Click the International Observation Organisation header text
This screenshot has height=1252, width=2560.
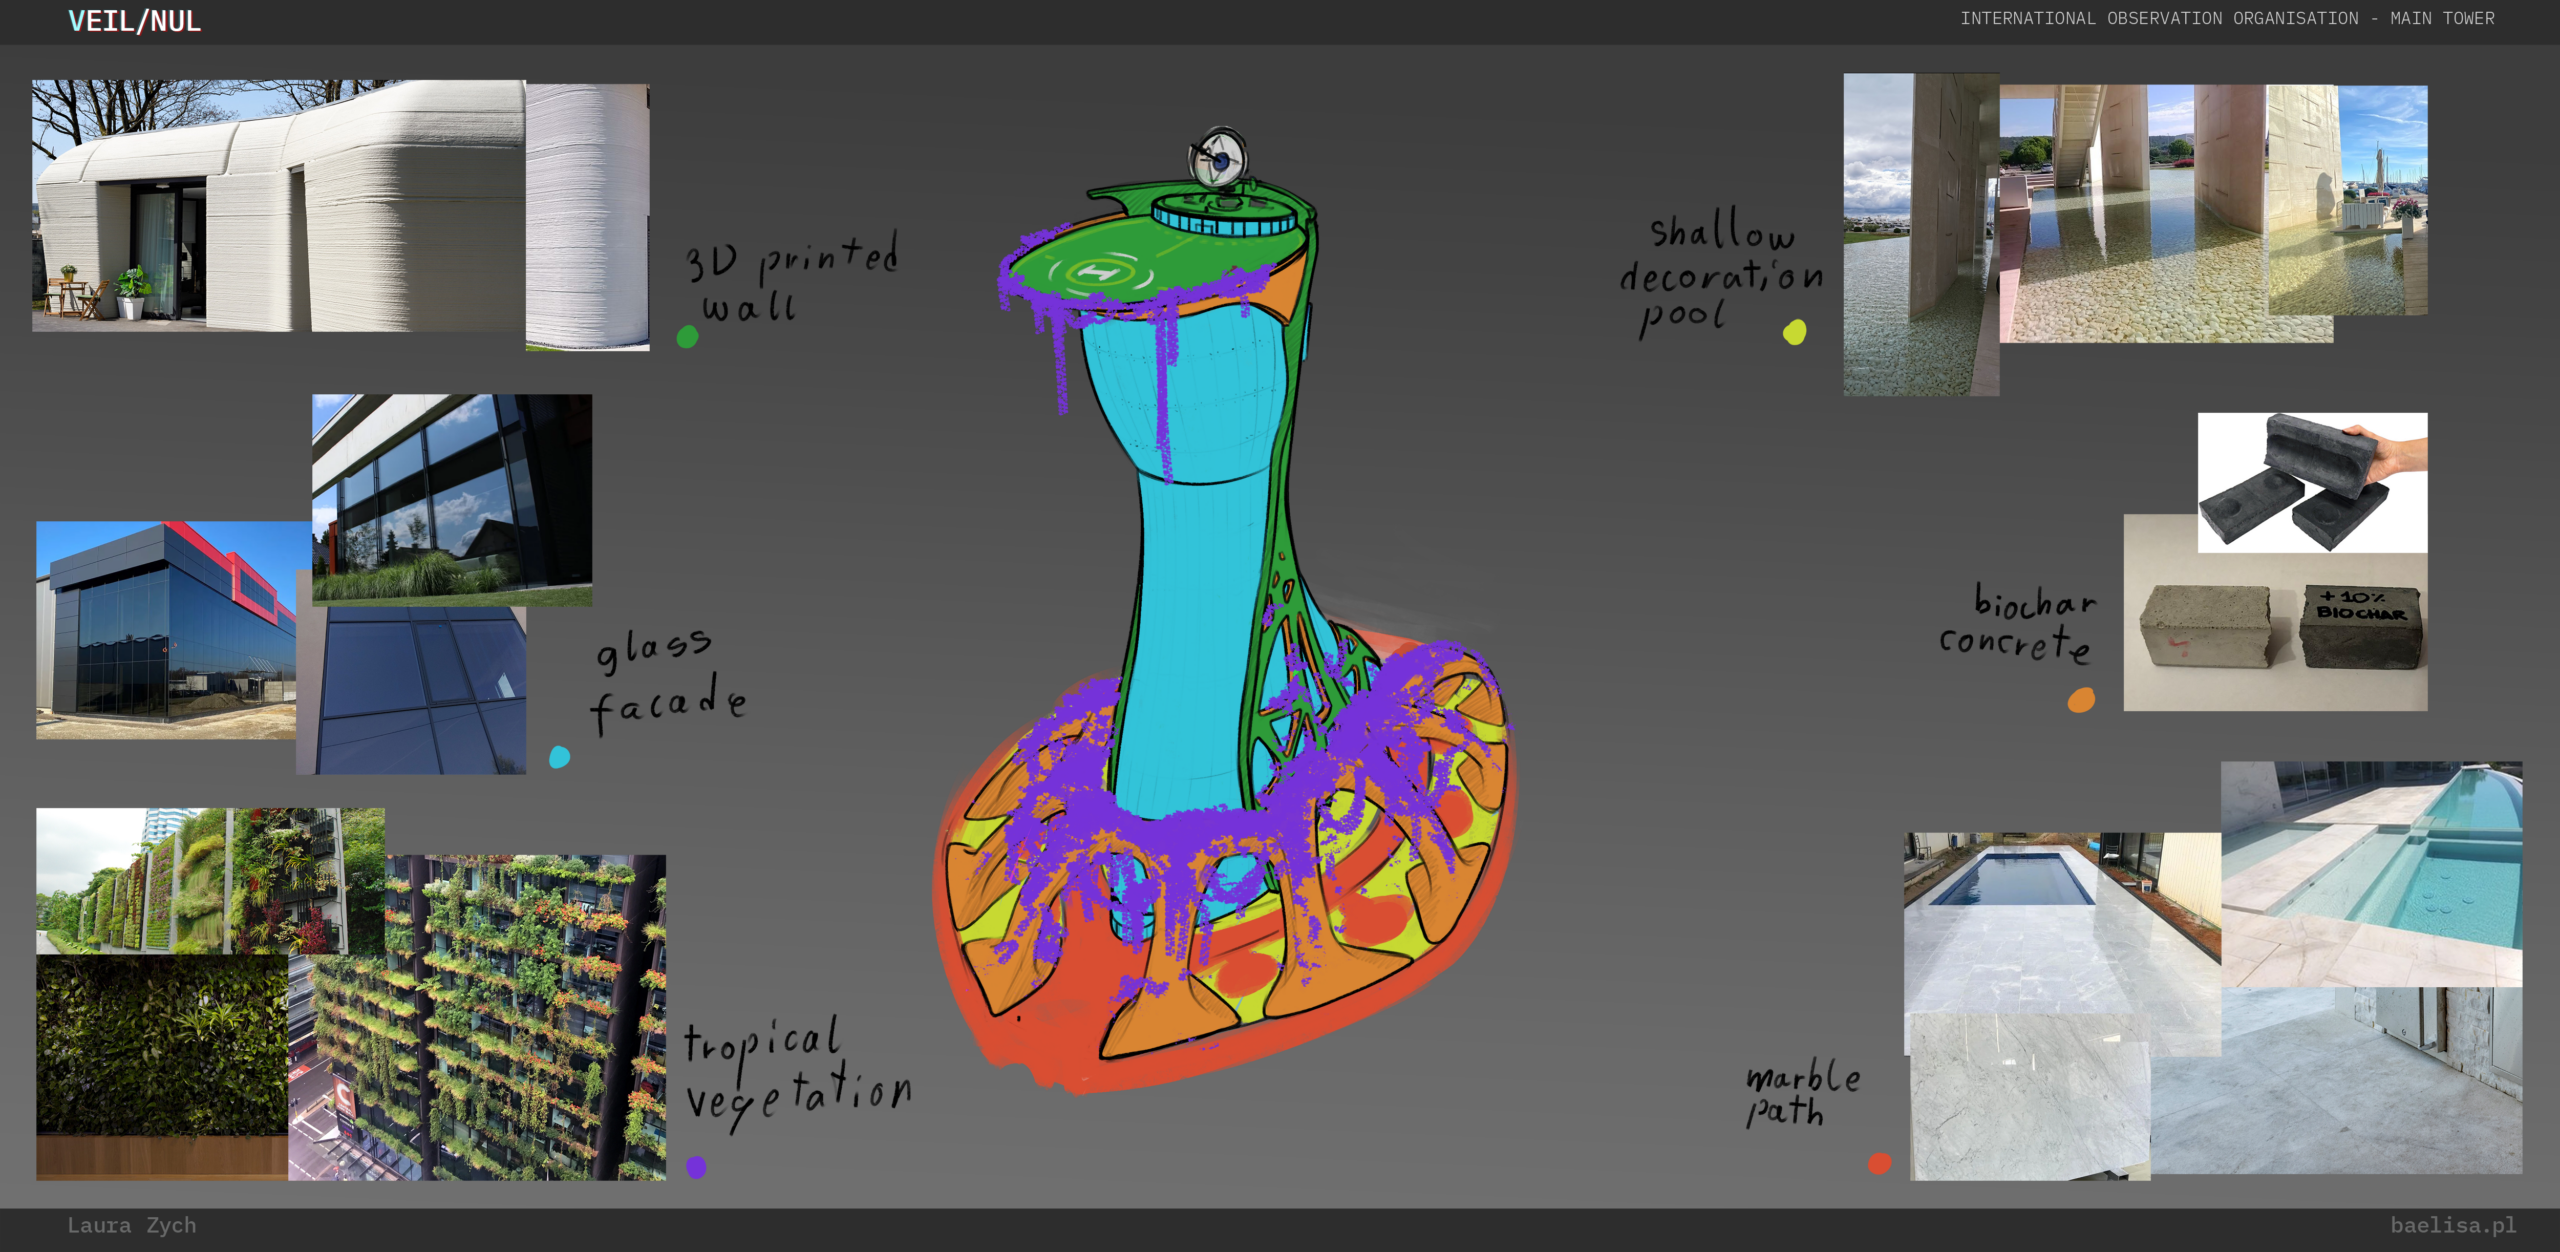(x=2226, y=19)
